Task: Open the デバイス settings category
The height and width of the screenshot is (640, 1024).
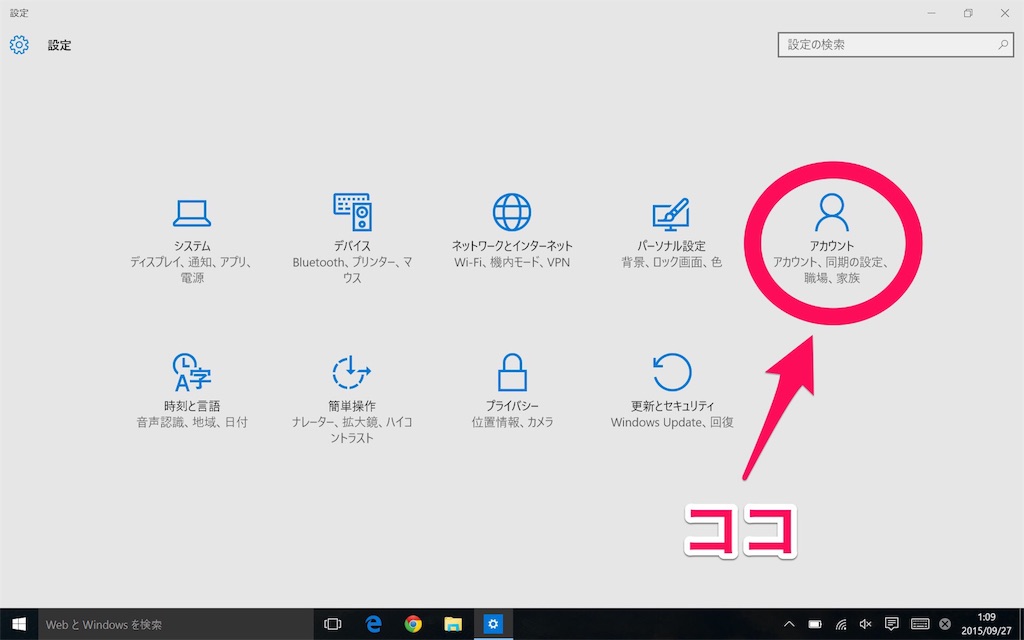Action: 352,240
